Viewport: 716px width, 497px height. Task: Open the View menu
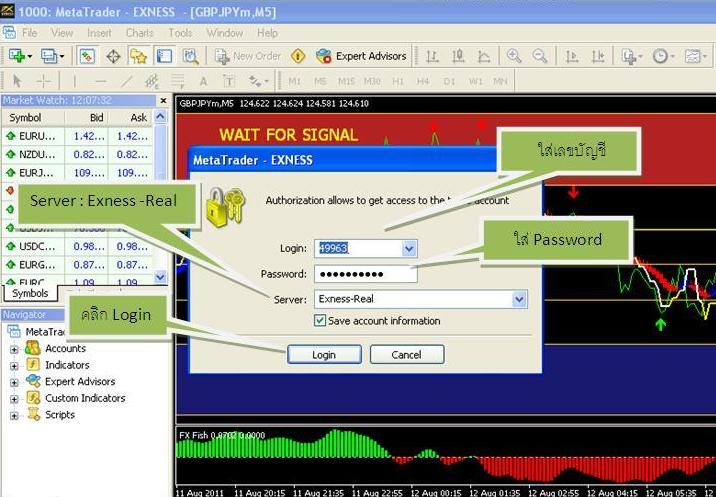[62, 33]
